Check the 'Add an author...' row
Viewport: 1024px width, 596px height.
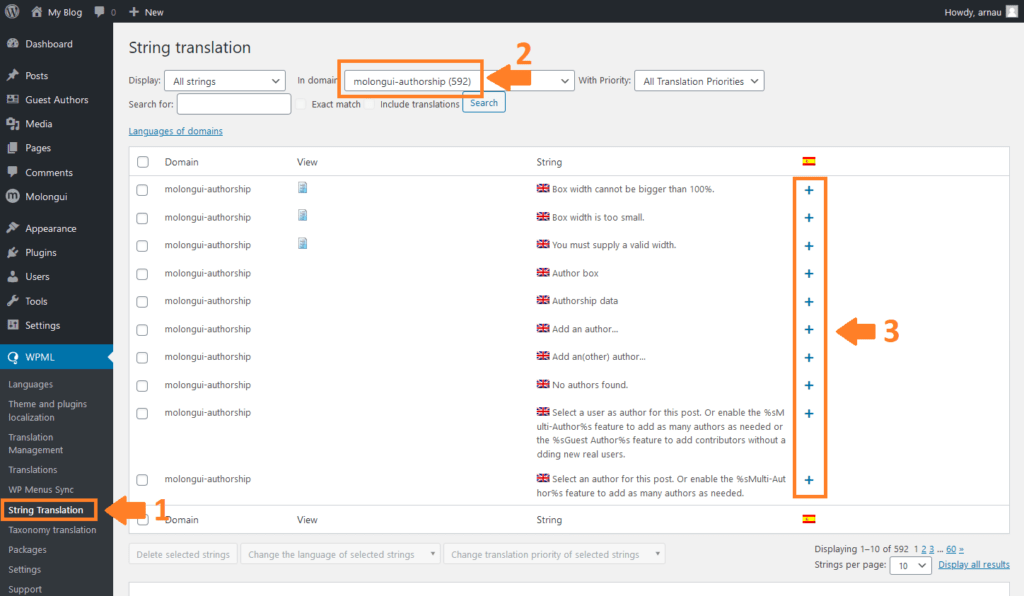click(142, 330)
